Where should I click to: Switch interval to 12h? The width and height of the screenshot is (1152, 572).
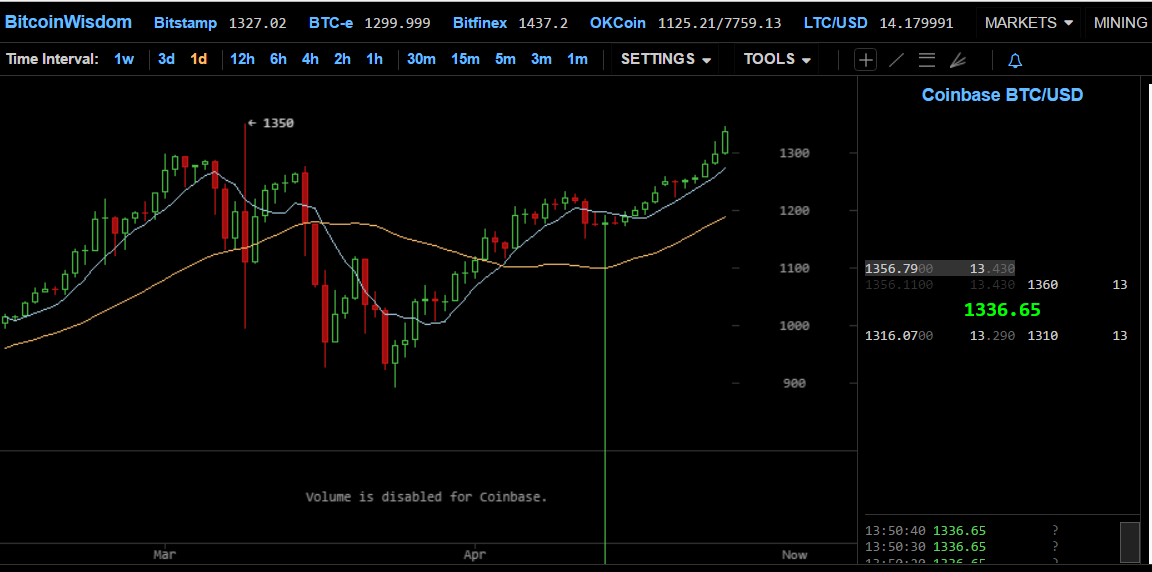pyautogui.click(x=242, y=59)
